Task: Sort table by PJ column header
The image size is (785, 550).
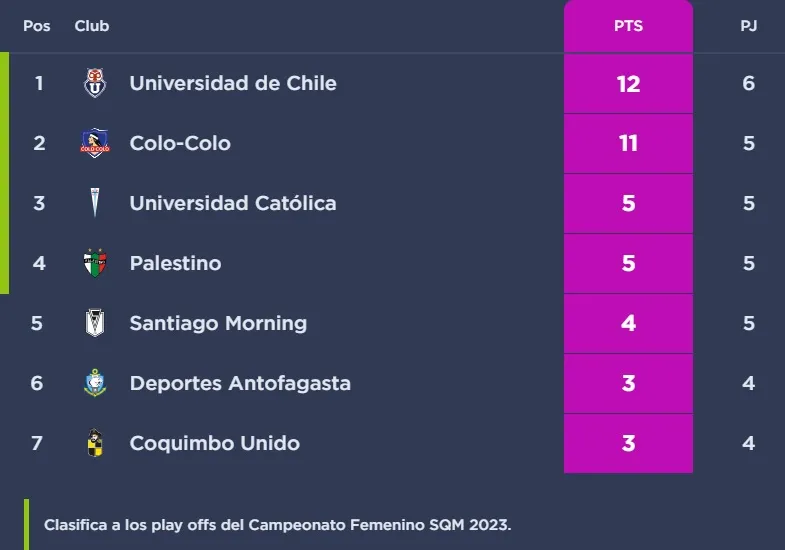Action: 748,26
